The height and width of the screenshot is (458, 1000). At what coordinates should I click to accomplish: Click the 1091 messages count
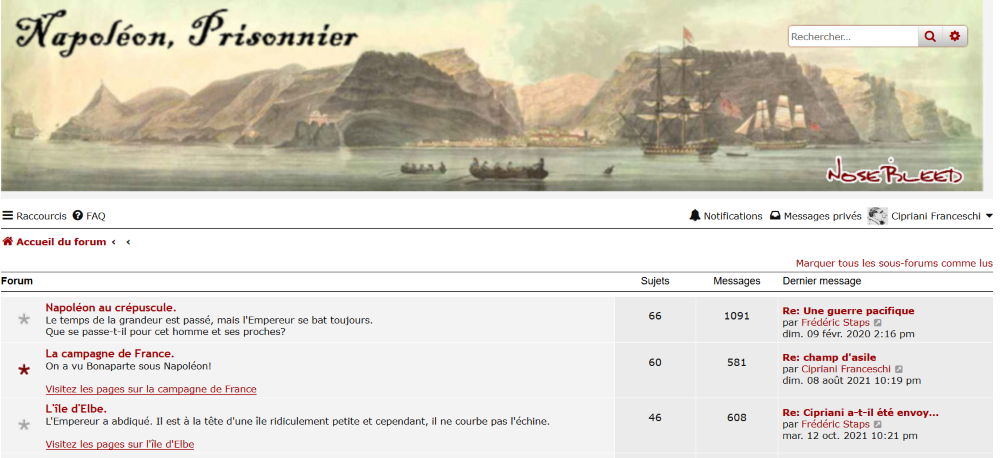(x=737, y=316)
